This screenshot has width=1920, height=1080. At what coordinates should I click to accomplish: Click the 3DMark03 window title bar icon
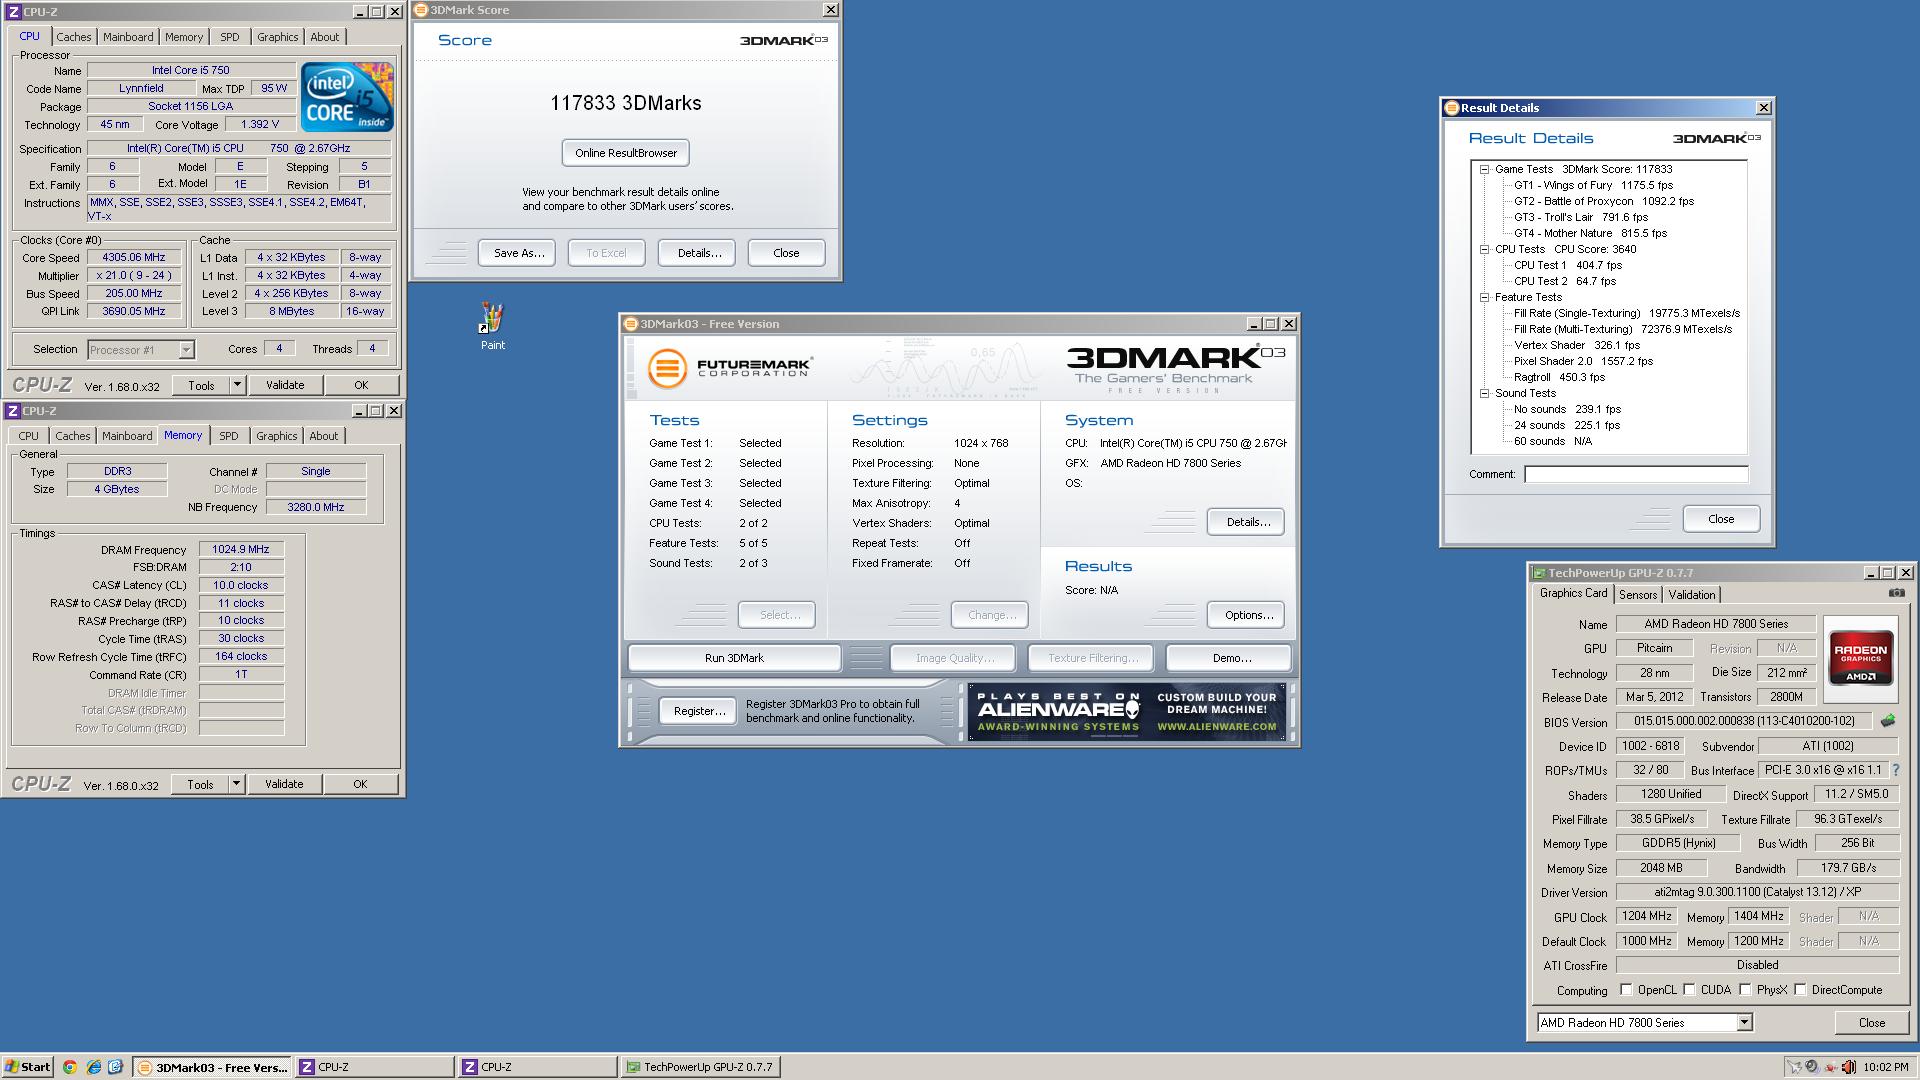pos(630,324)
